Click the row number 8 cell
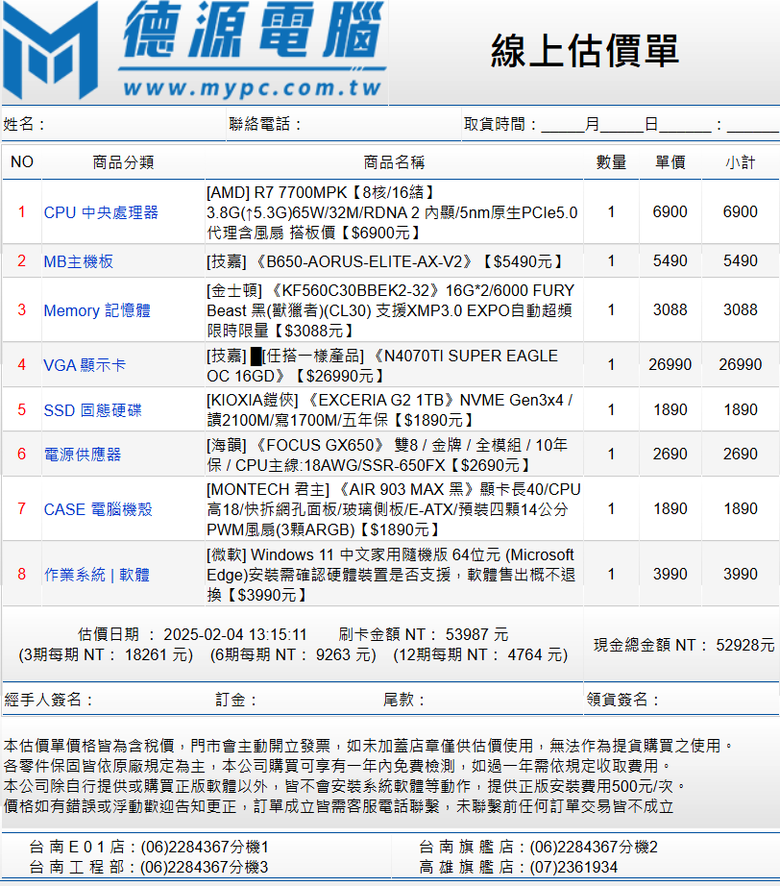 pos(21,574)
